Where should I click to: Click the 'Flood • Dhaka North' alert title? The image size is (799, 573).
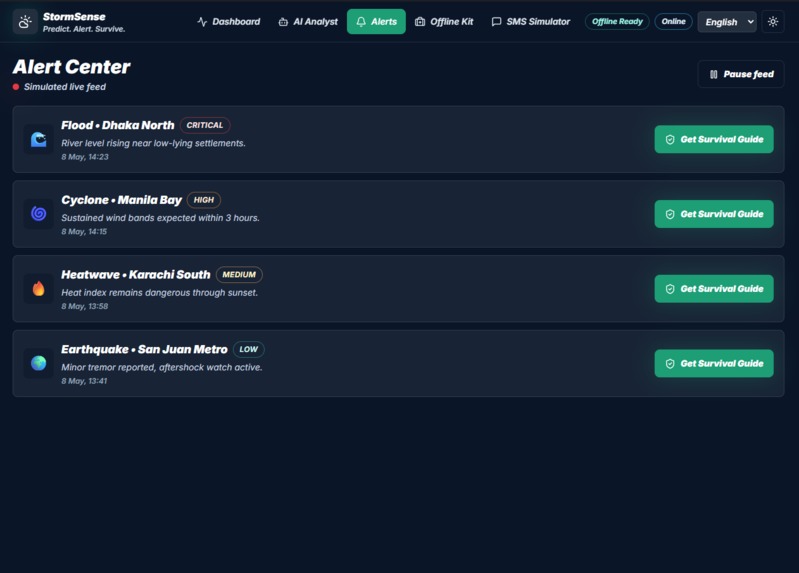118,125
